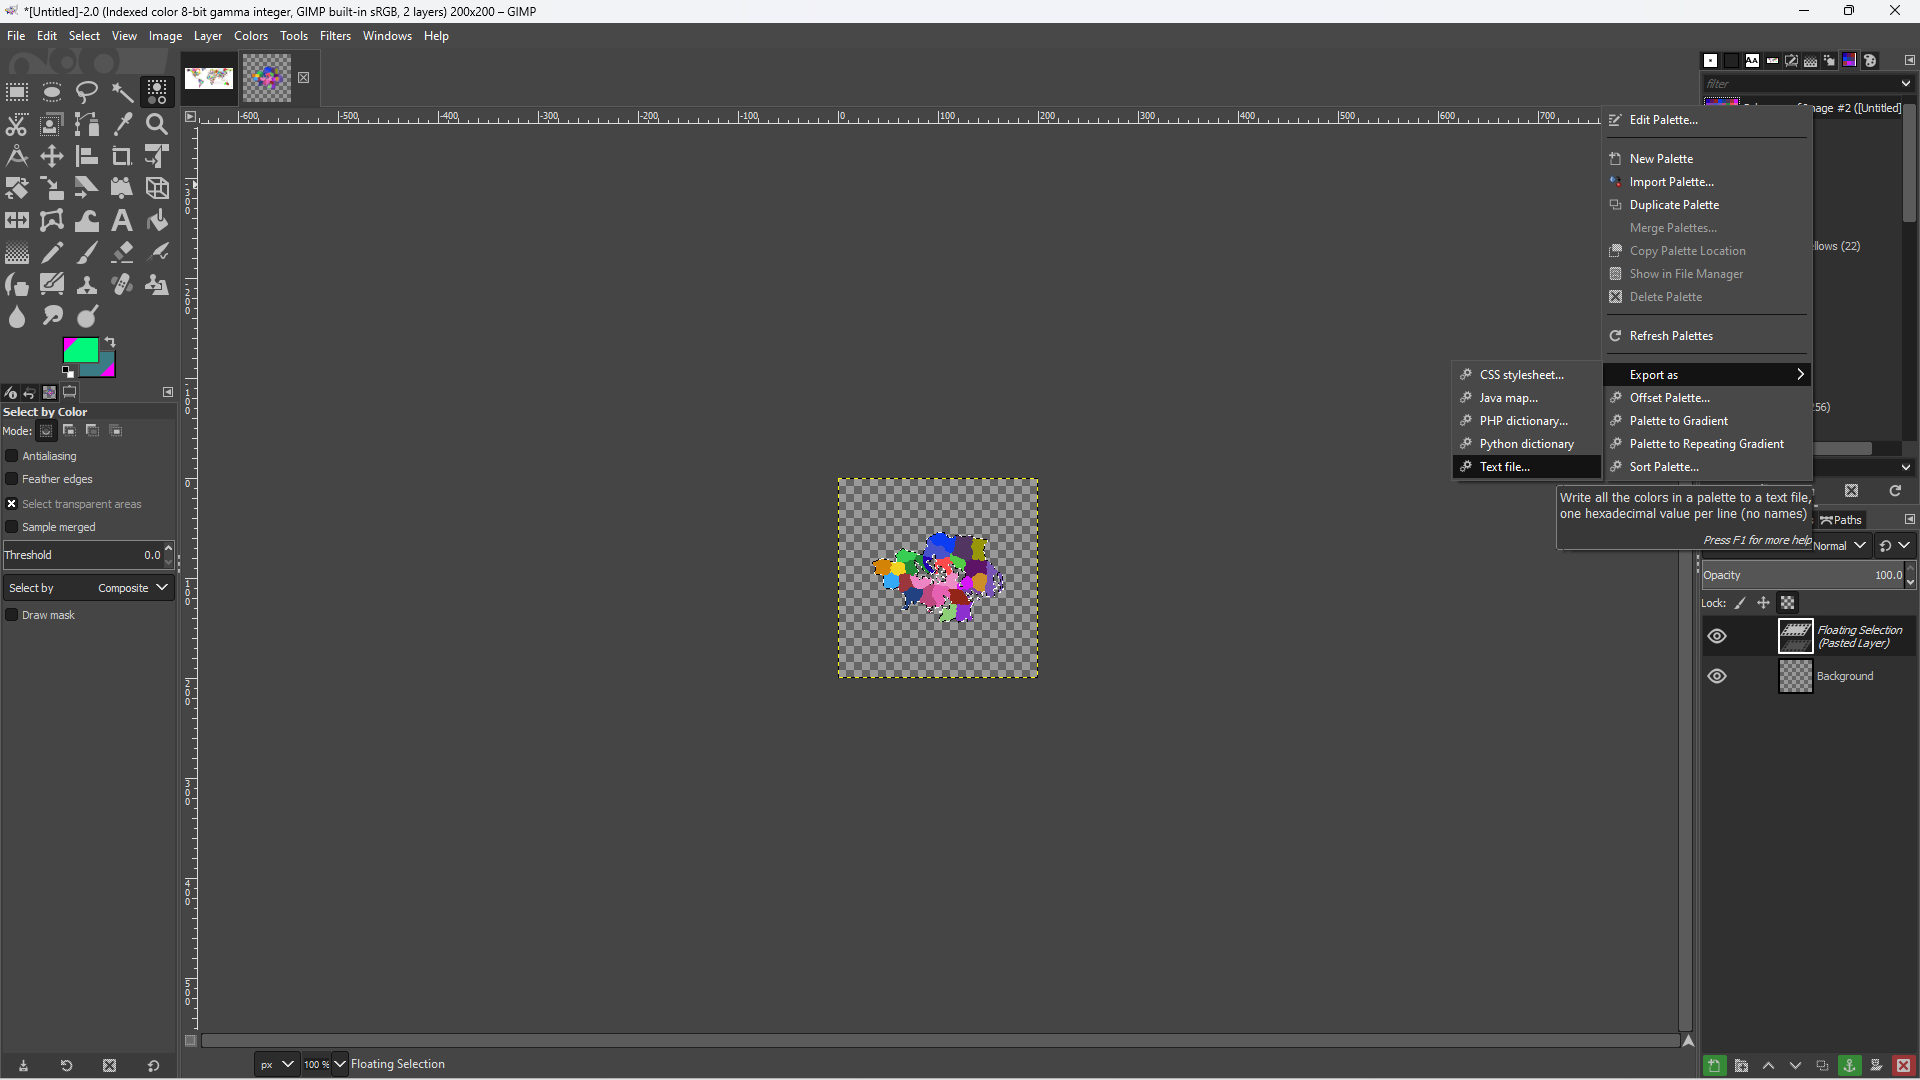Click Palette to Gradient menu entry
The height and width of the screenshot is (1080, 1920).
click(1678, 421)
